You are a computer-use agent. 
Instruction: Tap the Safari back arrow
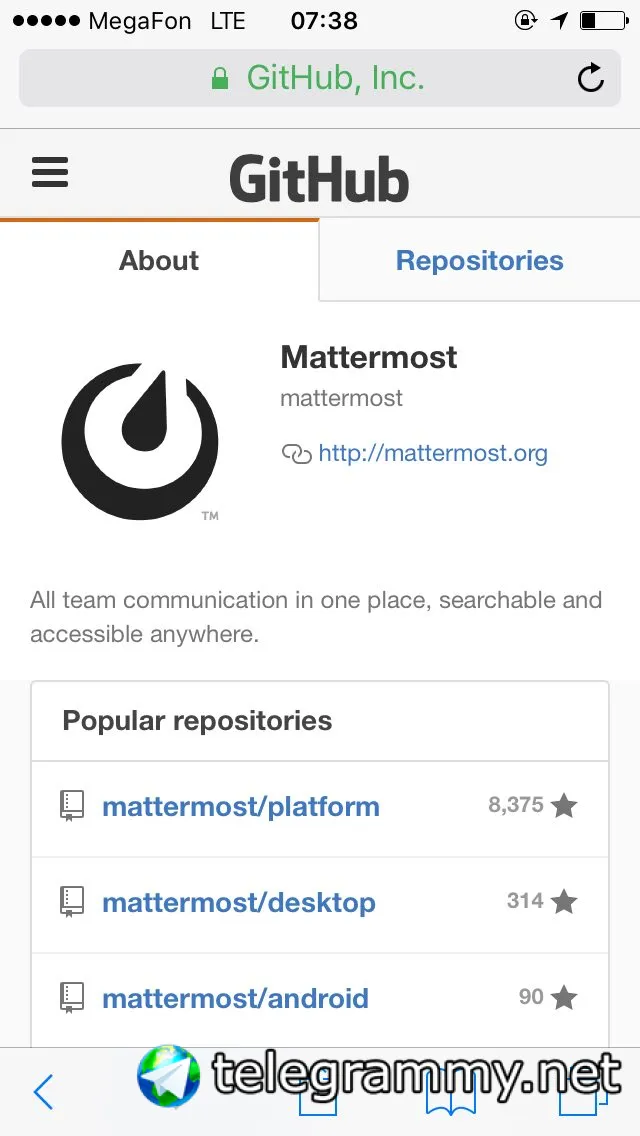pos(43,1092)
